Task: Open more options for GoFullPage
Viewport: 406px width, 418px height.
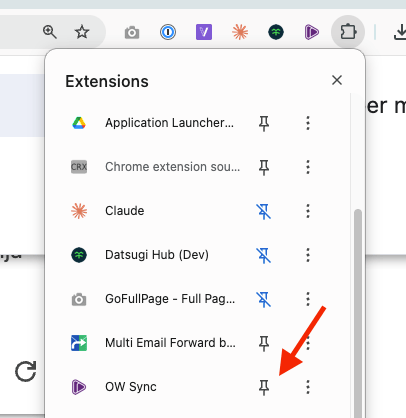Action: (x=308, y=299)
